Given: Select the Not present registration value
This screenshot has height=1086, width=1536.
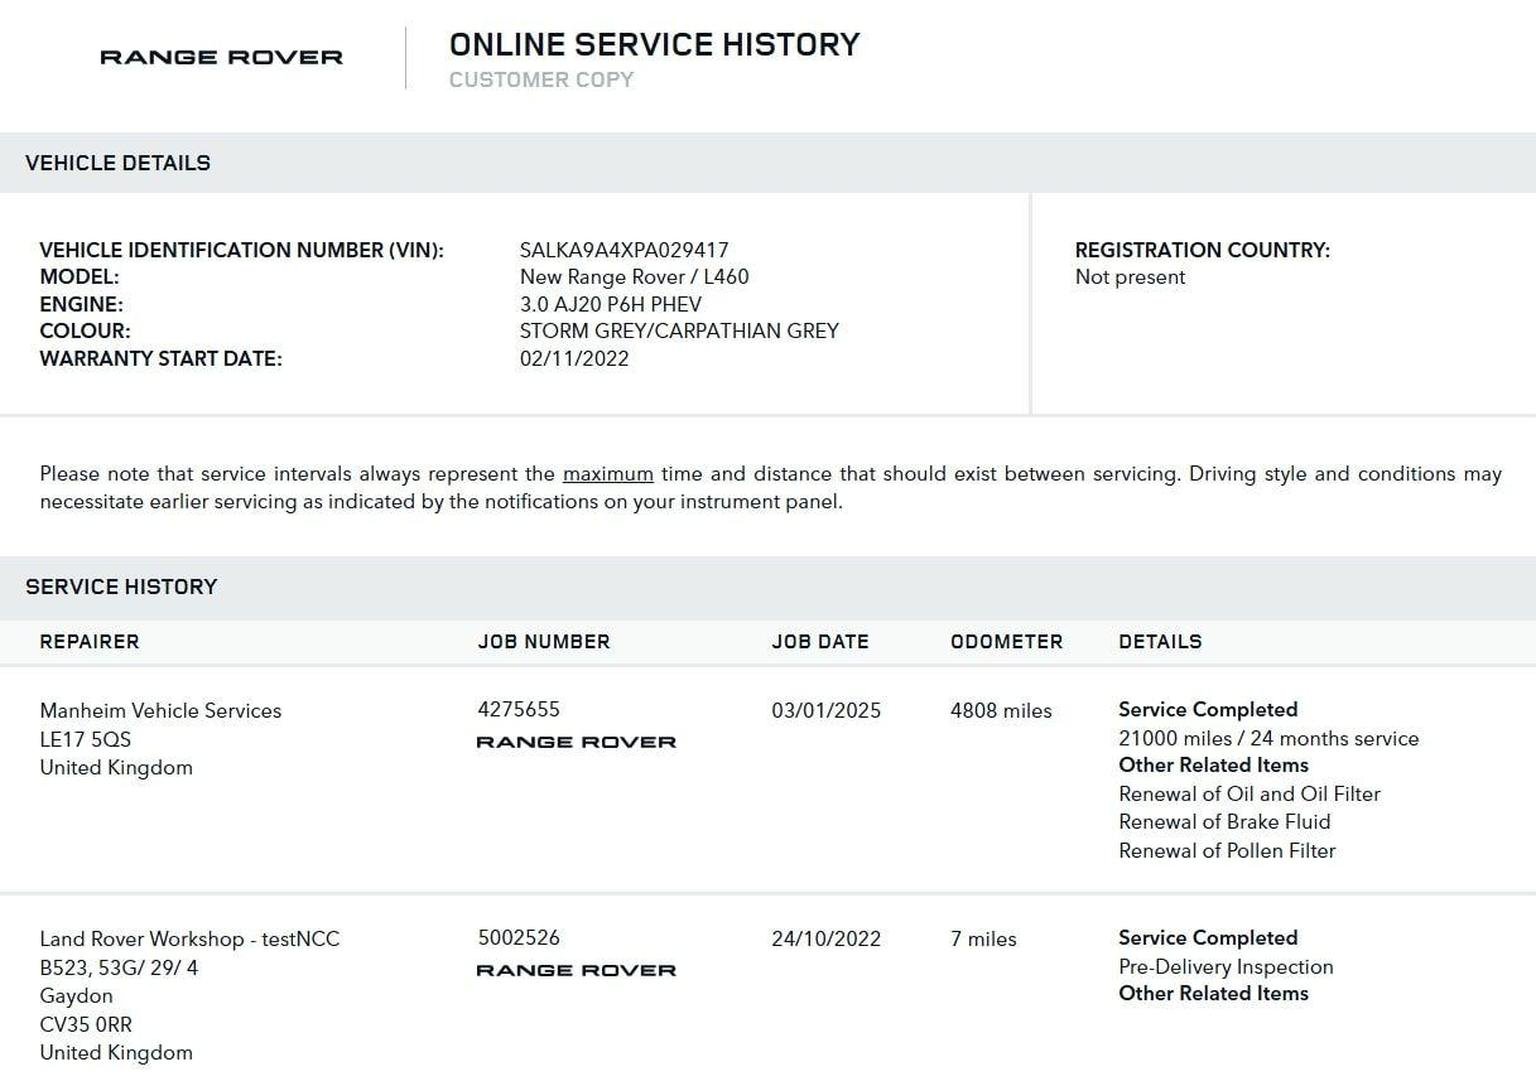Looking at the screenshot, I should pos(1130,277).
